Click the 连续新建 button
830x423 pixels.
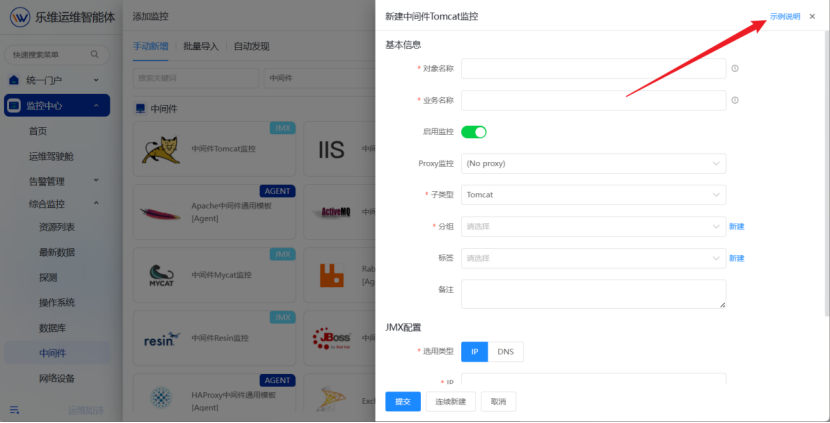[x=450, y=402]
